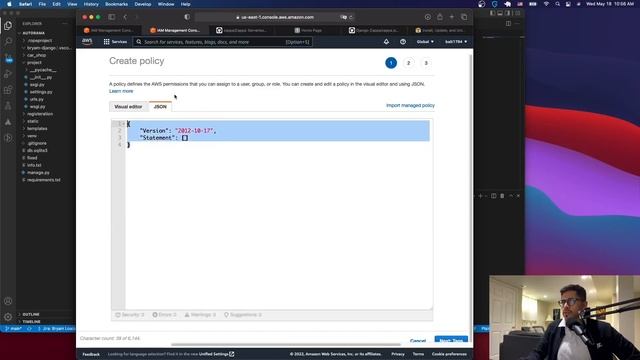Open macOS Control Center icon
The width and height of the screenshot is (640, 360).
pos(568,4)
